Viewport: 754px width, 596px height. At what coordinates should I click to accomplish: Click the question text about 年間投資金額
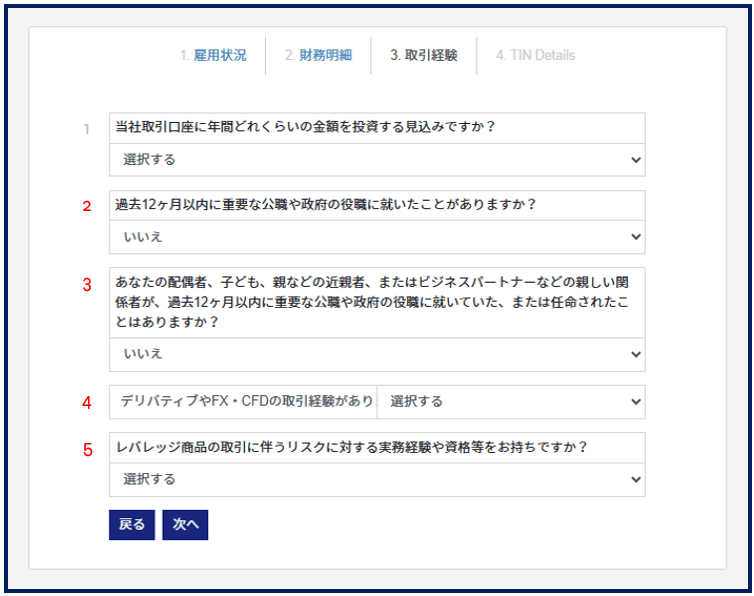[x=306, y=128]
